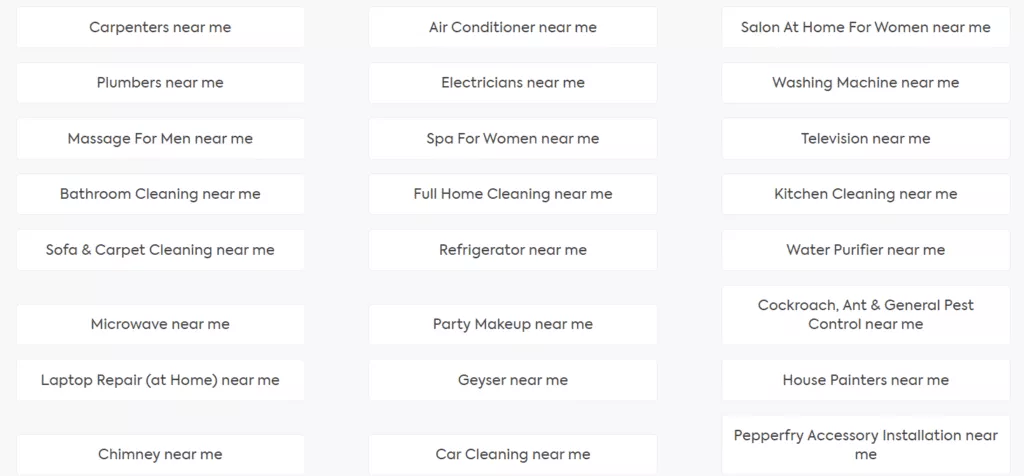This screenshot has width=1024, height=476.
Task: Select Salon At Home For Women near me
Action: [x=865, y=28]
